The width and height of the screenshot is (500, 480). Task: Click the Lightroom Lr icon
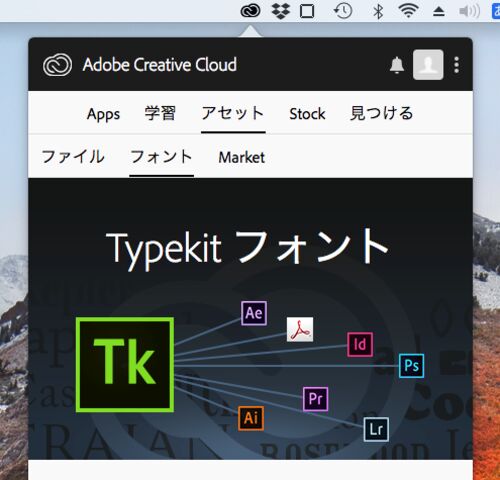coord(376,429)
